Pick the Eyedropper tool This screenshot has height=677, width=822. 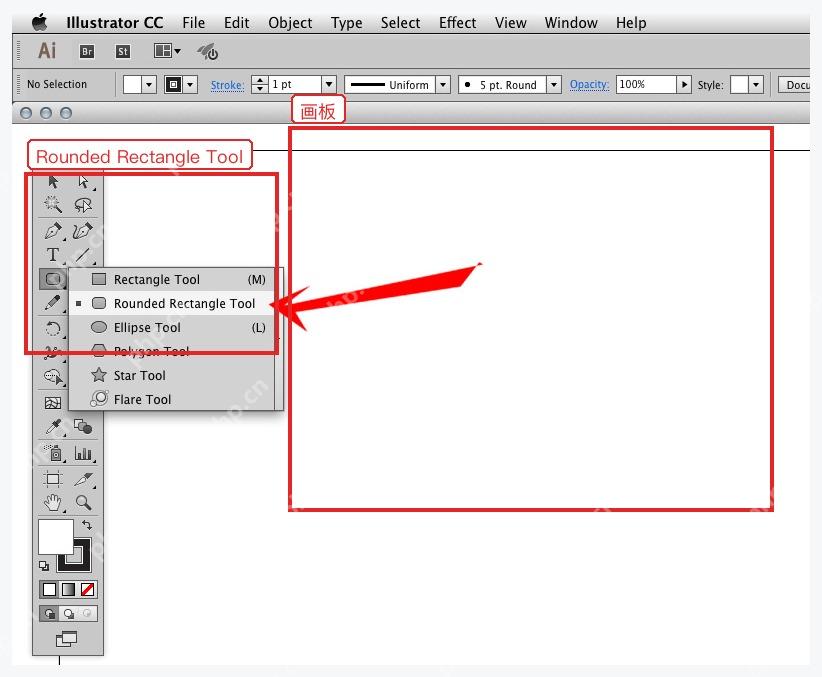pyautogui.click(x=53, y=427)
